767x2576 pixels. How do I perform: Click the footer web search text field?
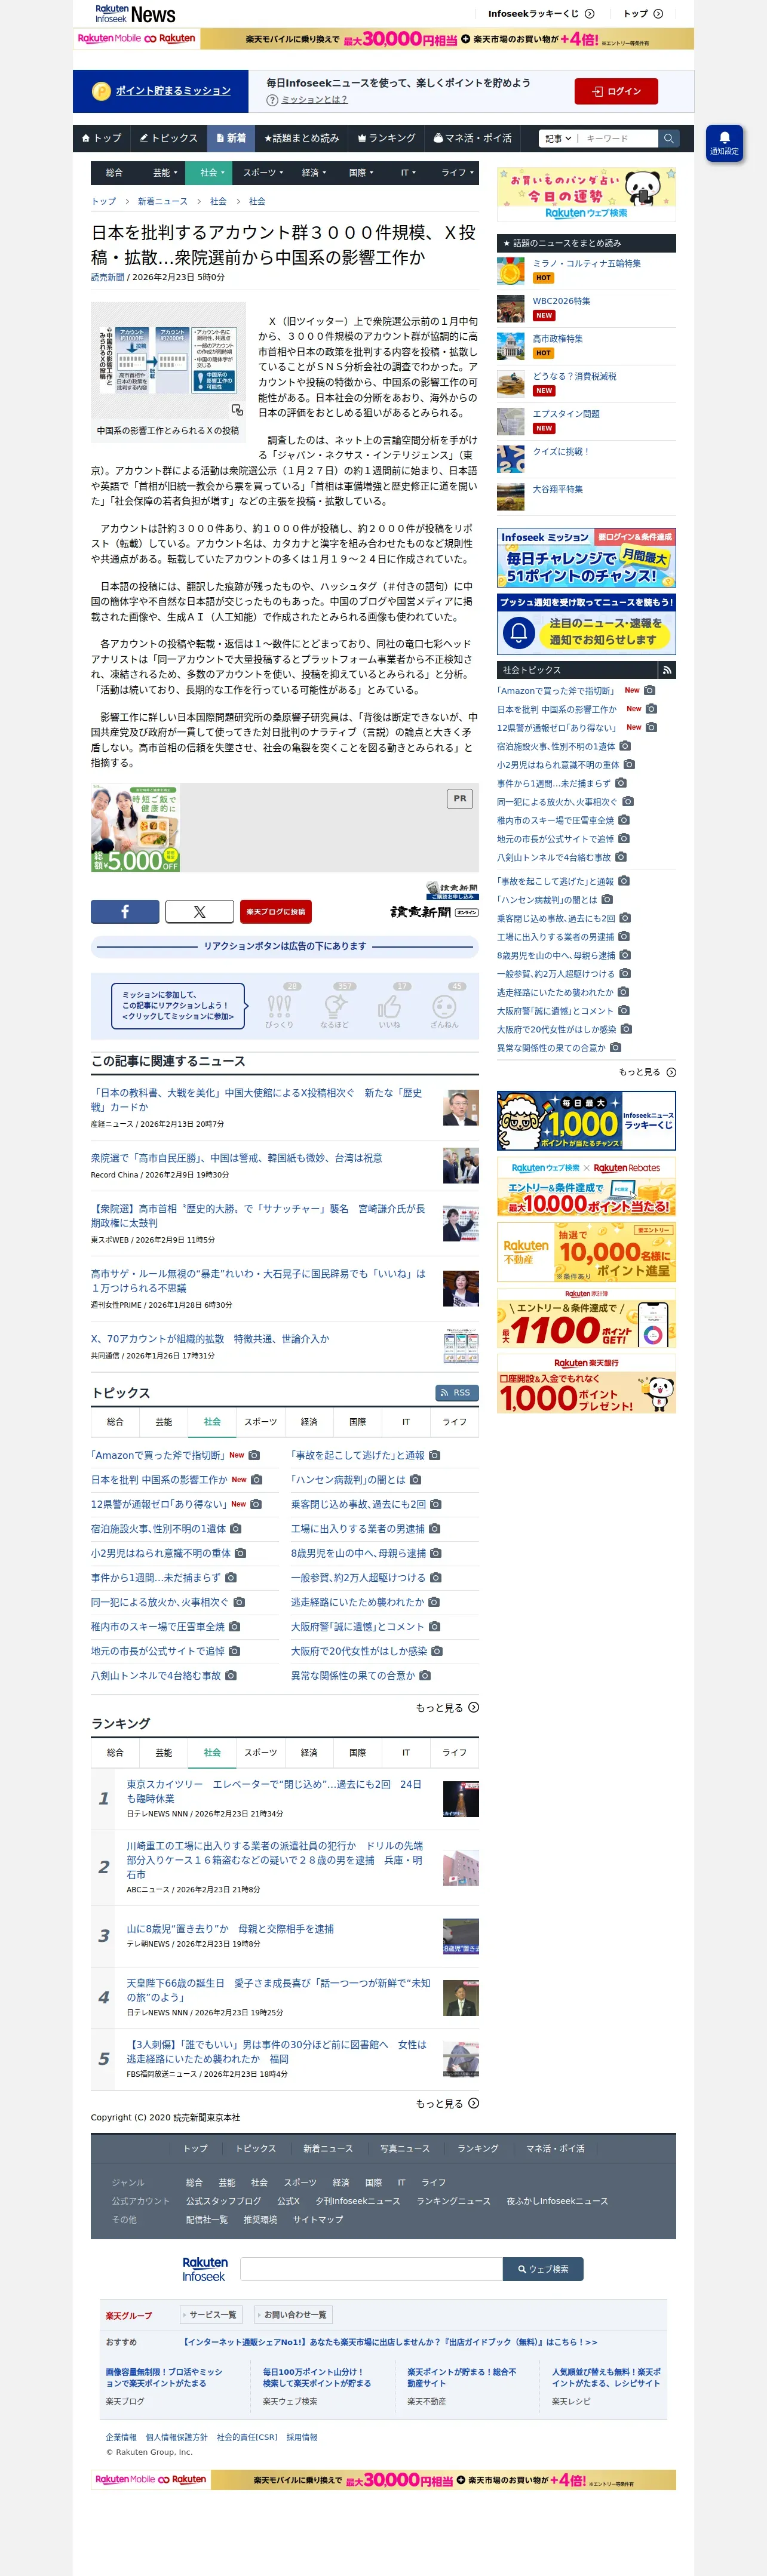371,2269
